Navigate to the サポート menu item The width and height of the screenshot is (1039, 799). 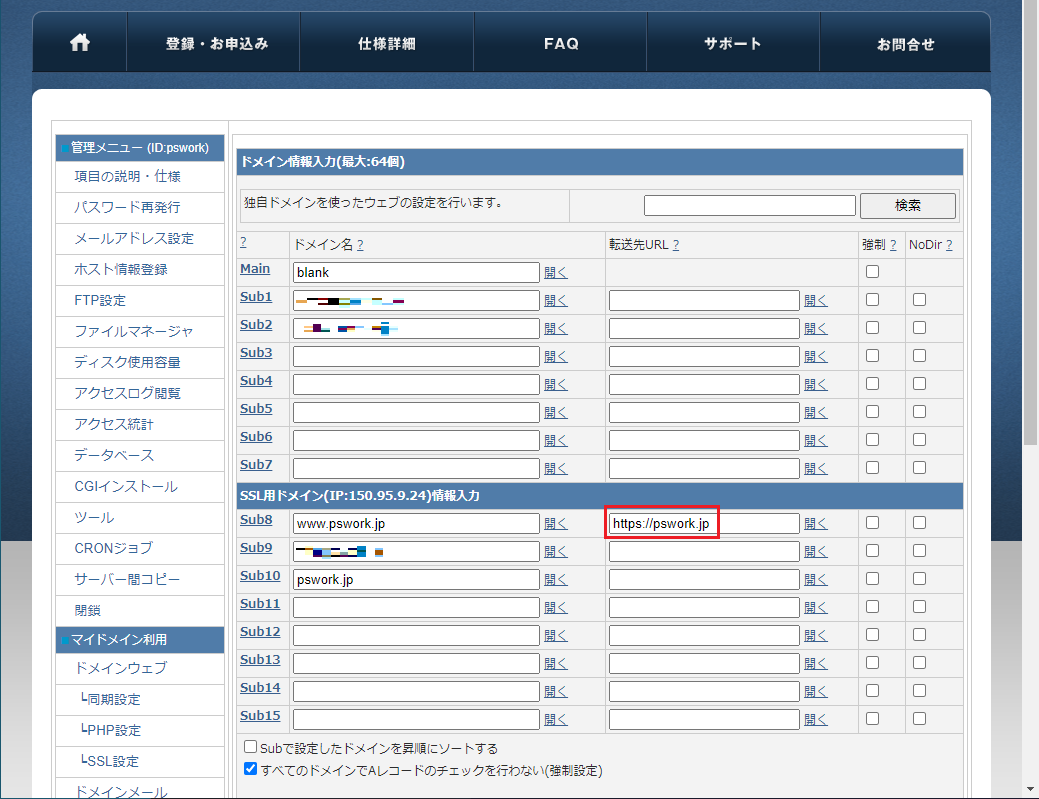[x=733, y=42]
